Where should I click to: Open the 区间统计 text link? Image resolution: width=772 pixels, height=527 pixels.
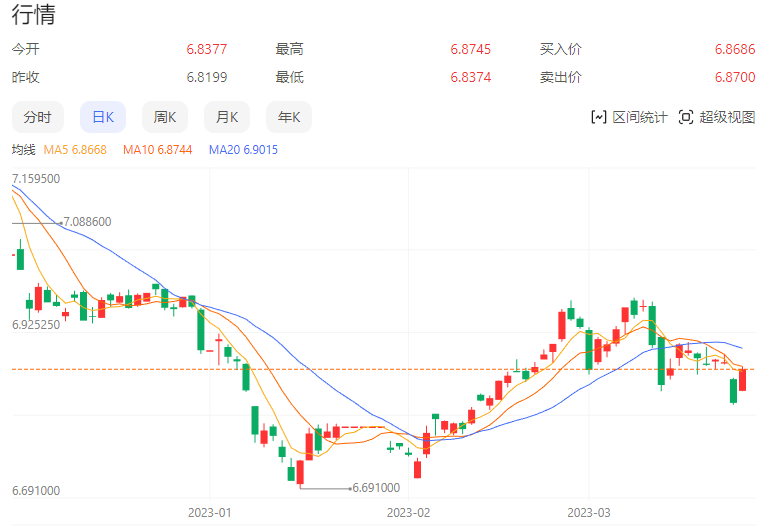(640, 117)
